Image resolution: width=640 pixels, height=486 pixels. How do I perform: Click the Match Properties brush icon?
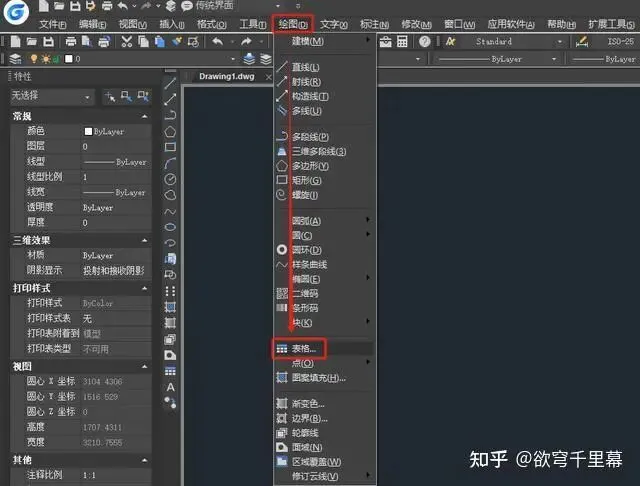point(176,42)
